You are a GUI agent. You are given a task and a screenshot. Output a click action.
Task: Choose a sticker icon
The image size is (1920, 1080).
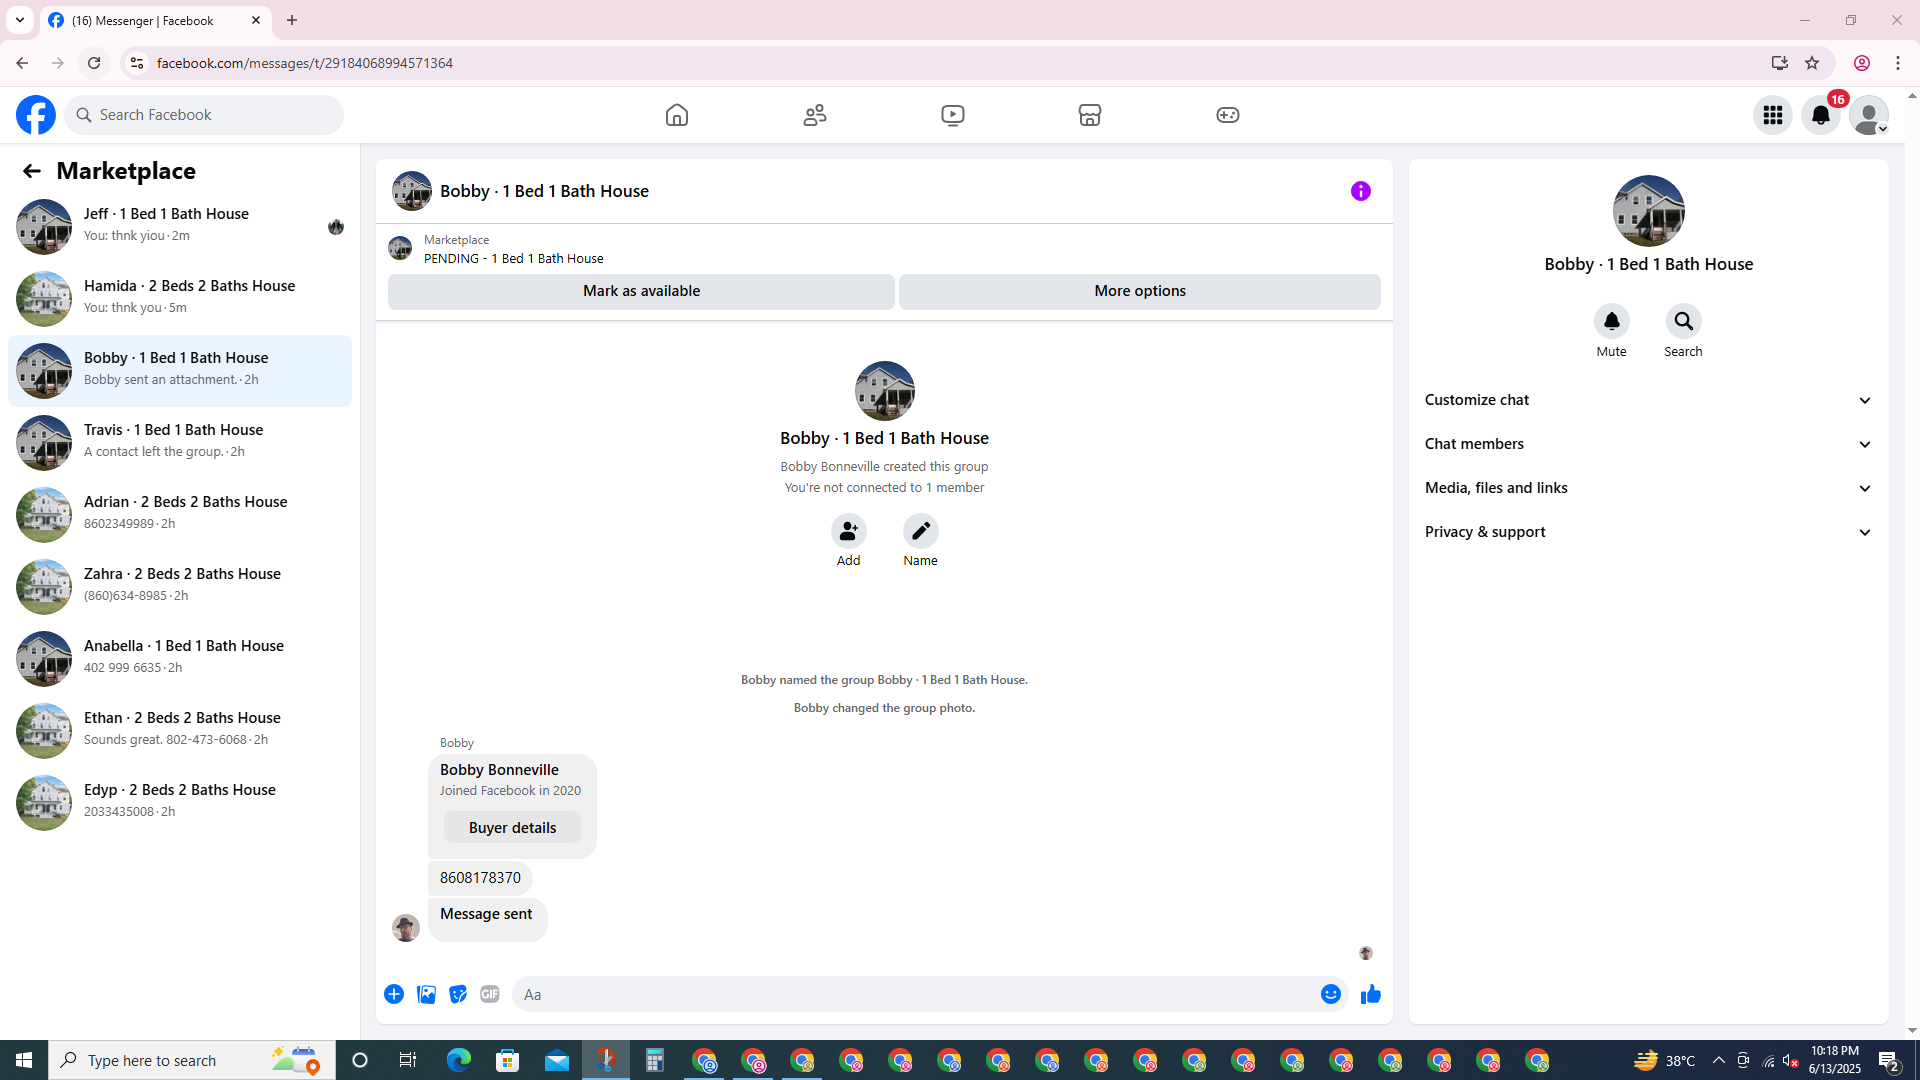[x=458, y=994]
